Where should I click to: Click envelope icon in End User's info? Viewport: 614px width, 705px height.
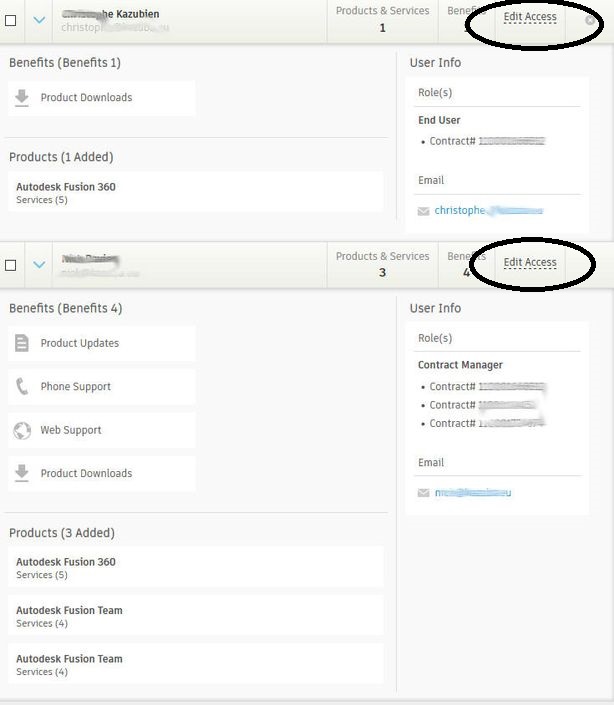[x=424, y=211]
